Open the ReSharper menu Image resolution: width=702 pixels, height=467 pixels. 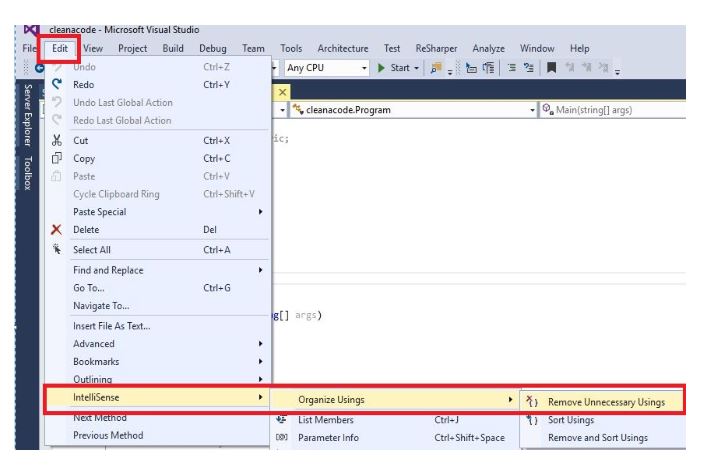point(435,48)
